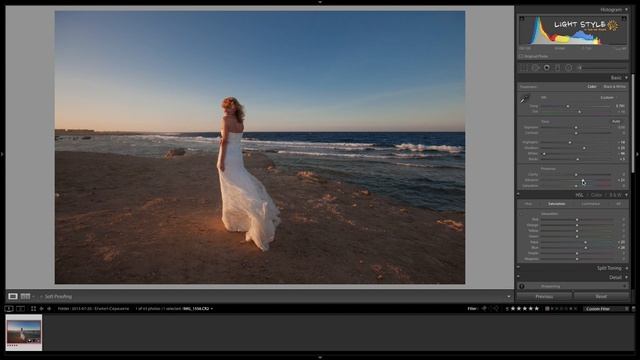Viewport: 640px width, 360px height.
Task: Filter by color label swatches
Action: (561, 309)
